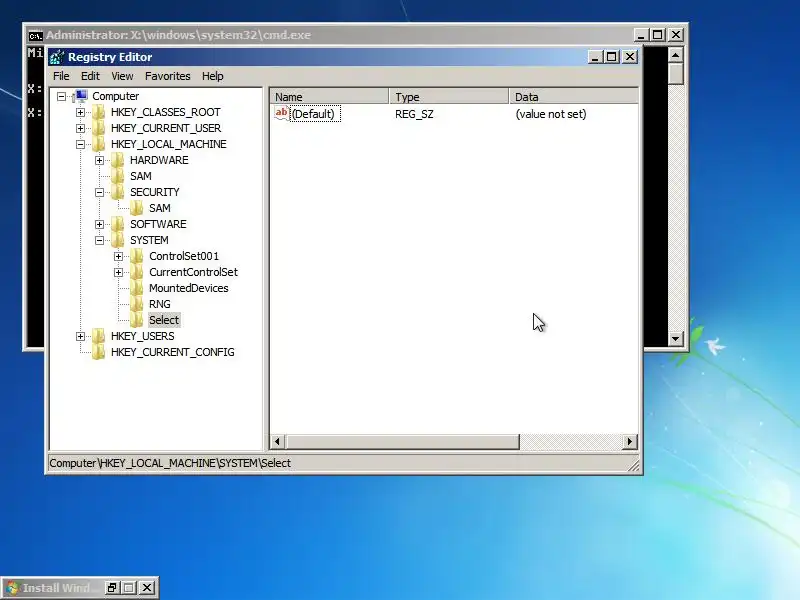Maximize the cmd.exe window
Viewport: 800px width, 600px height.
(x=658, y=35)
